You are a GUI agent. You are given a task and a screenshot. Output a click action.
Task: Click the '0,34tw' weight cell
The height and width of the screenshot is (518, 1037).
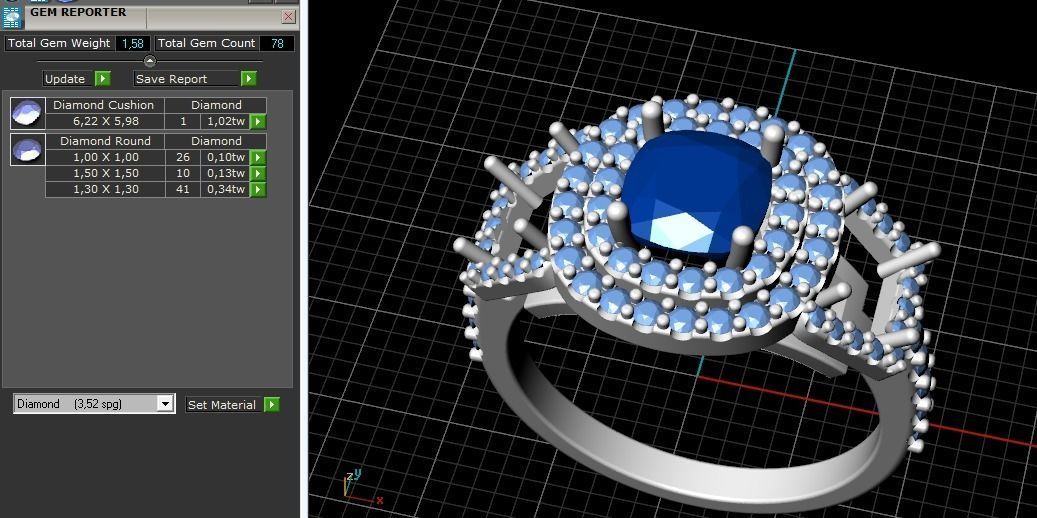click(225, 189)
